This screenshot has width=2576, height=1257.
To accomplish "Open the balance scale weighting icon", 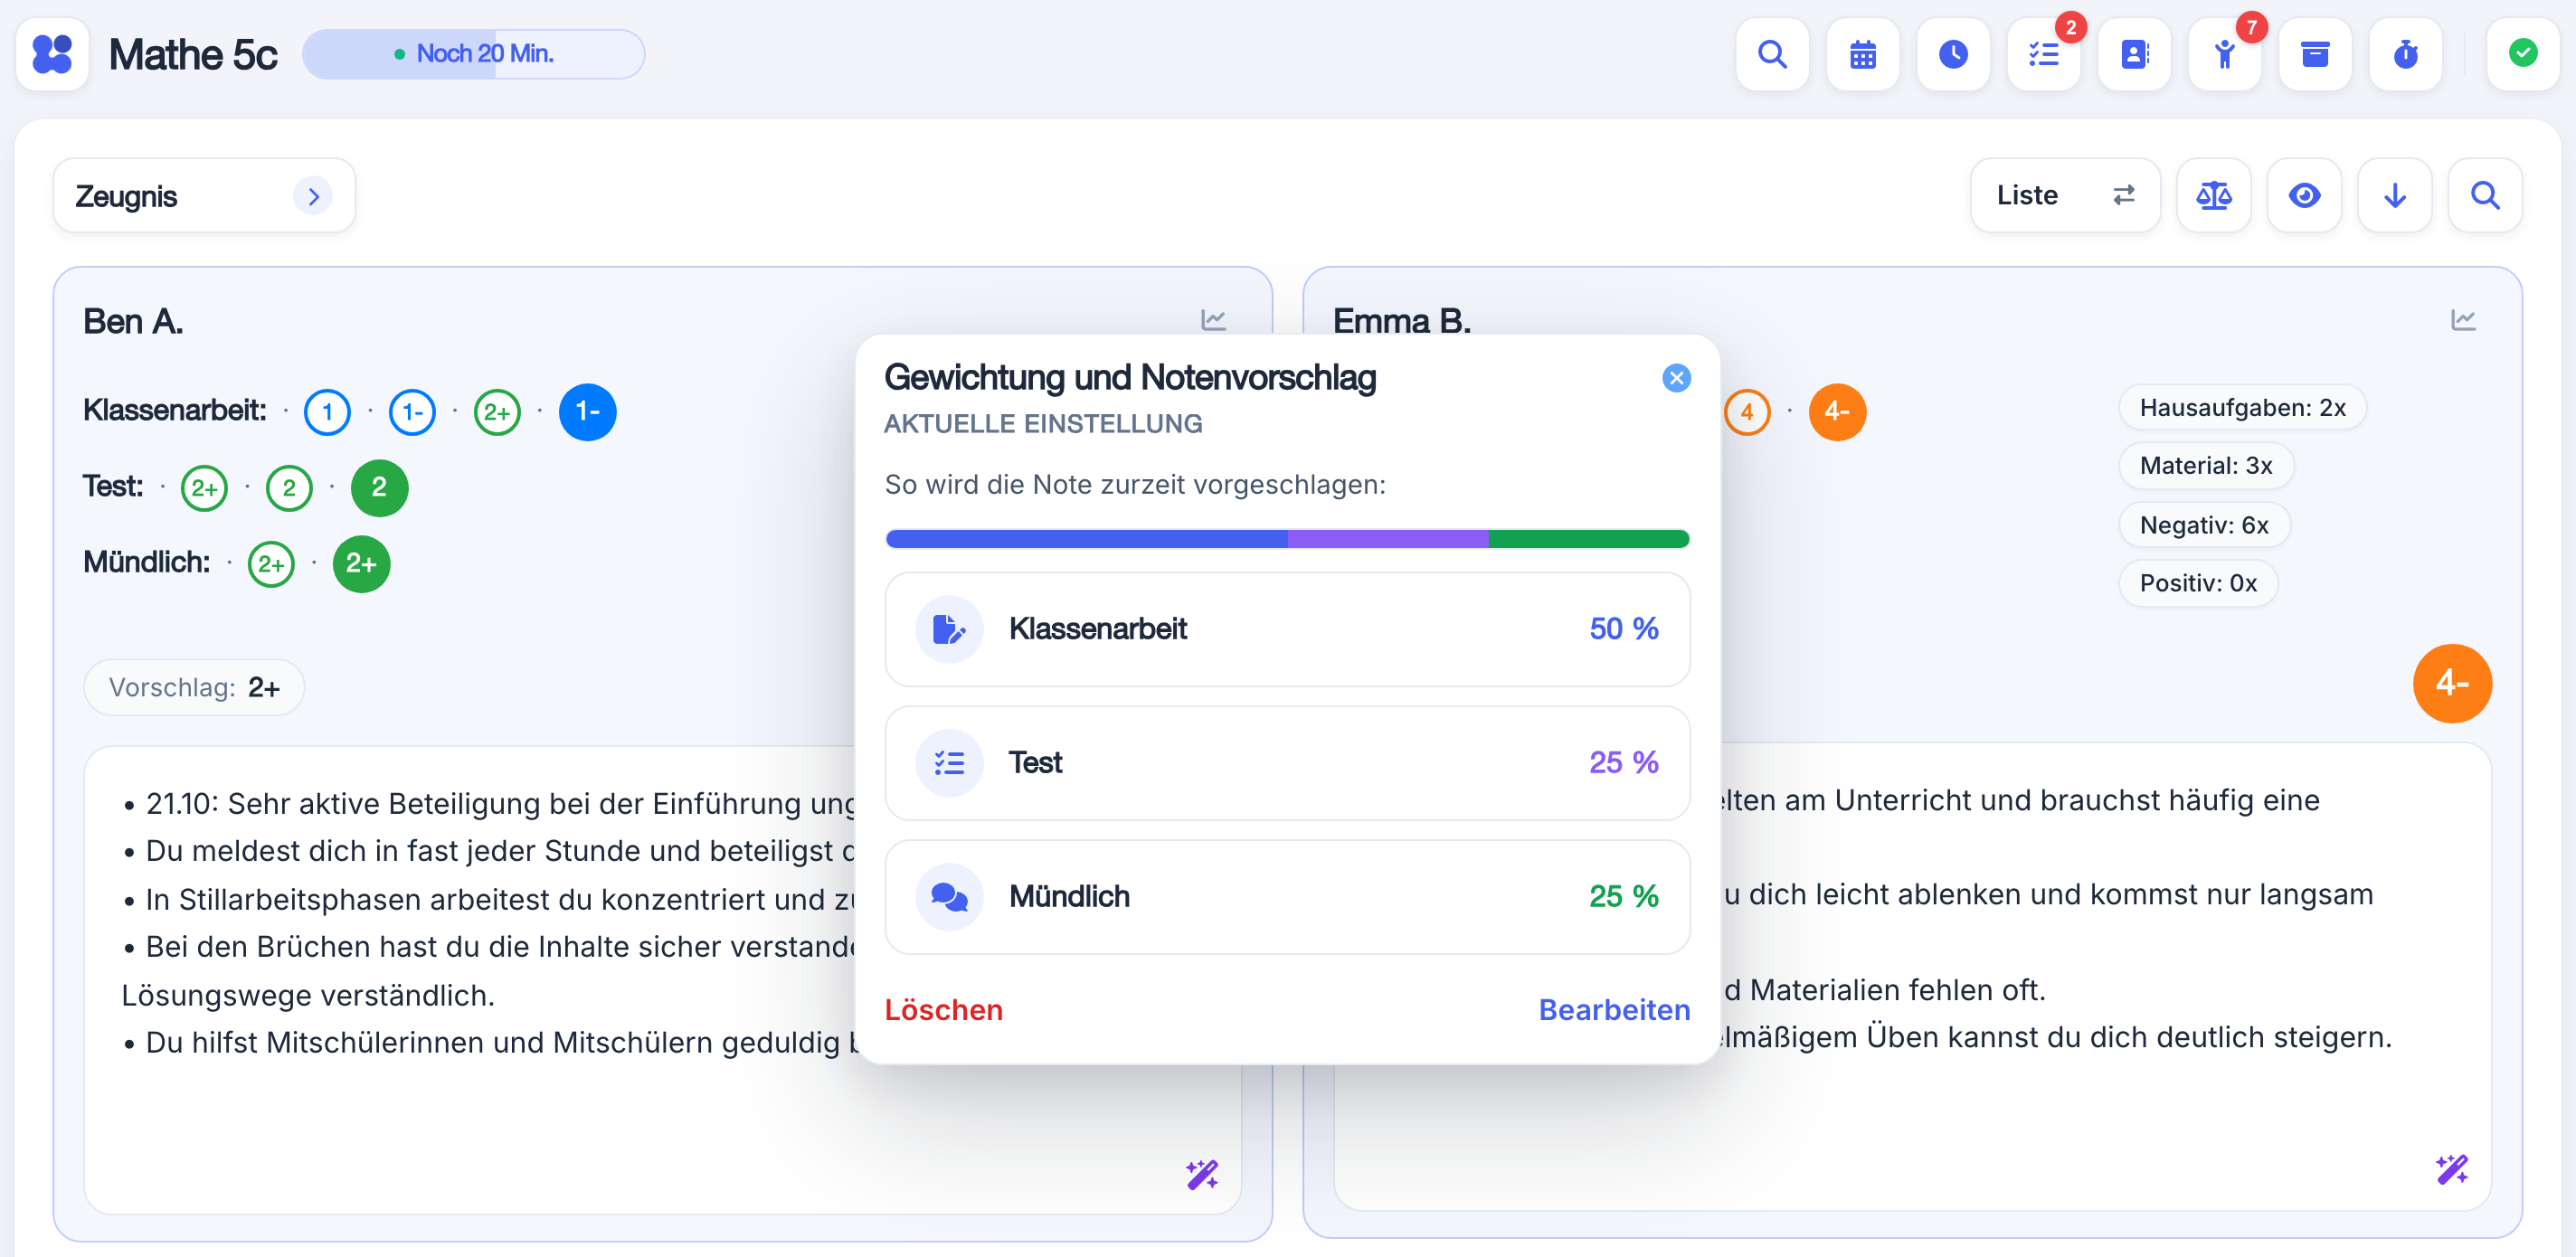I will click(x=2213, y=196).
